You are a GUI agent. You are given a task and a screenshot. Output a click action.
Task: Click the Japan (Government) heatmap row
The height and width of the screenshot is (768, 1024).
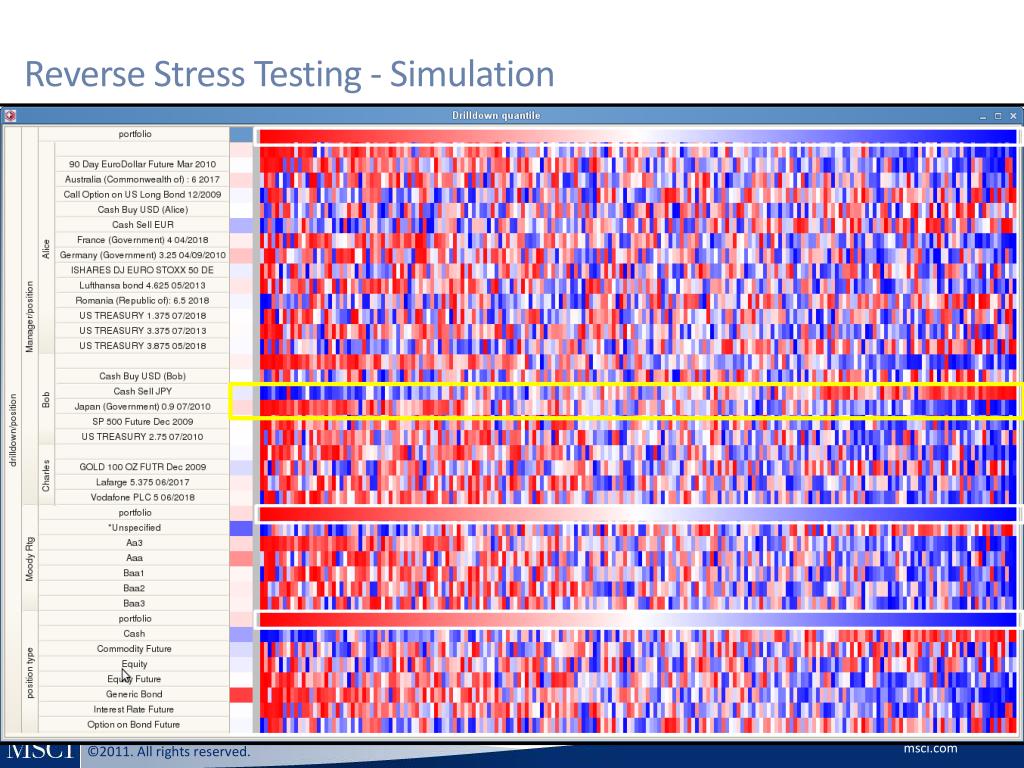(x=638, y=407)
